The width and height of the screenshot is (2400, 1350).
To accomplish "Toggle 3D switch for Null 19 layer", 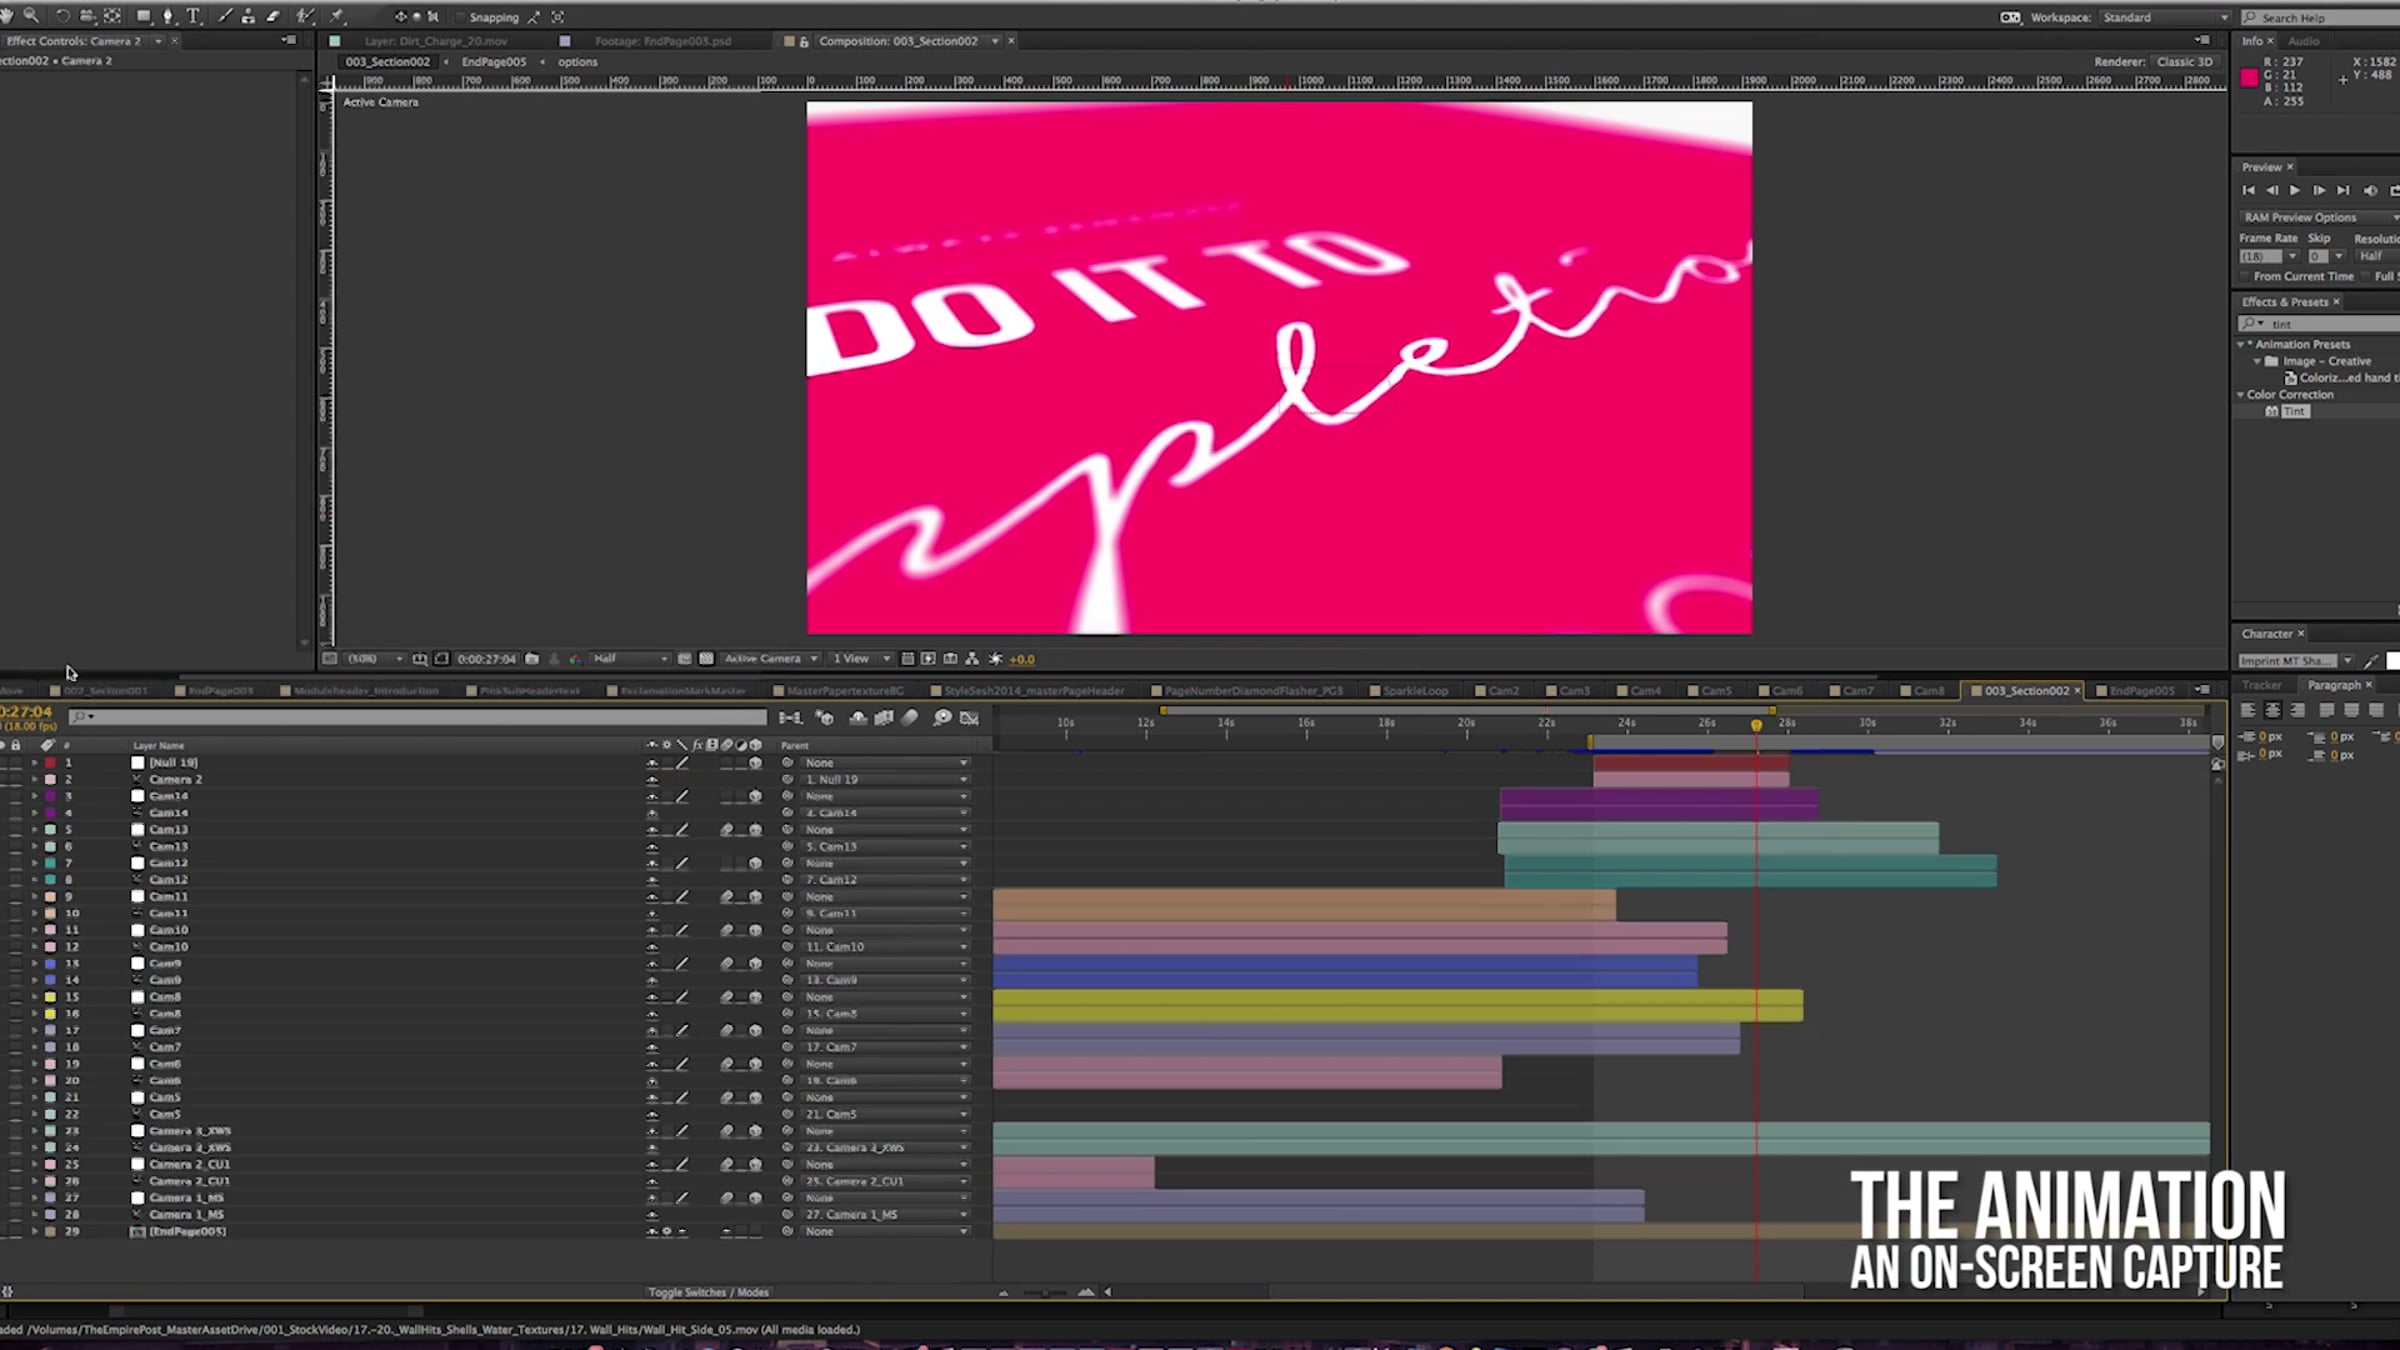I will click(x=756, y=763).
